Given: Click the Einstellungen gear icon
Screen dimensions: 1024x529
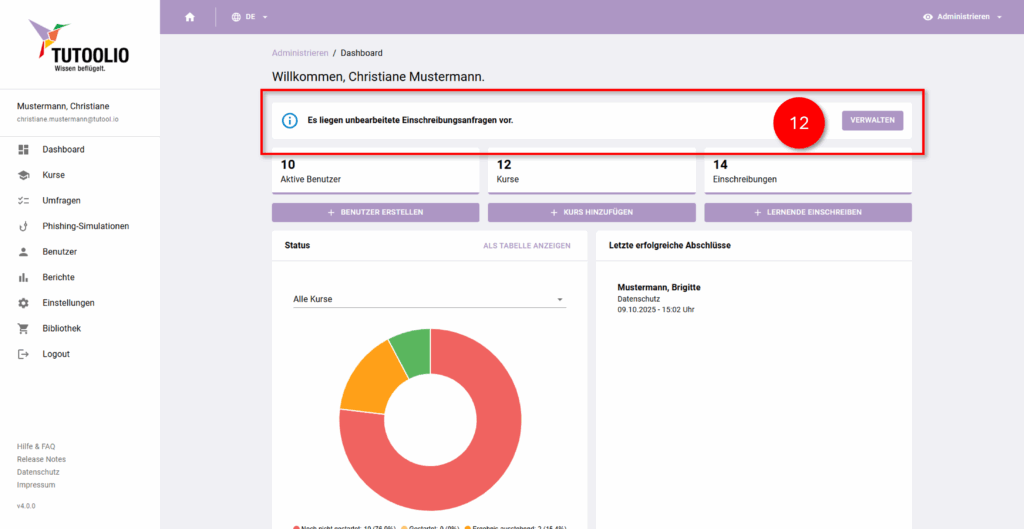Looking at the screenshot, I should [x=23, y=303].
